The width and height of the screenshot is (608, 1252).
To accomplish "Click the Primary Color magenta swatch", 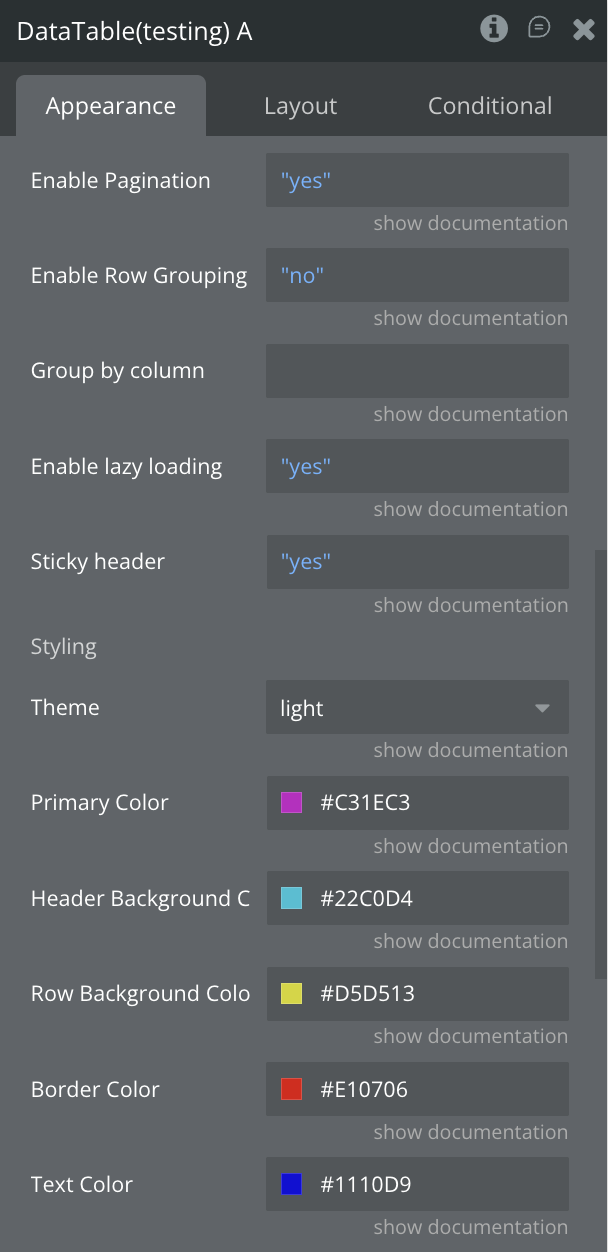I will pos(291,803).
